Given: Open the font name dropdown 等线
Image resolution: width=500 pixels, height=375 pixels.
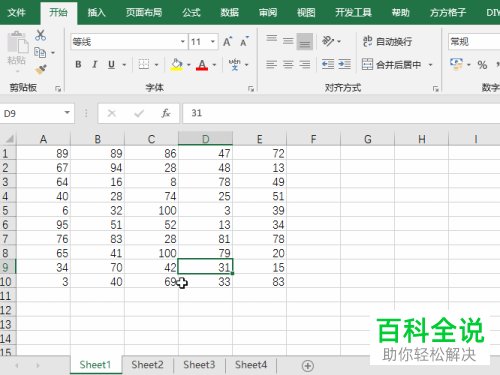Looking at the screenshot, I should click(x=182, y=42).
